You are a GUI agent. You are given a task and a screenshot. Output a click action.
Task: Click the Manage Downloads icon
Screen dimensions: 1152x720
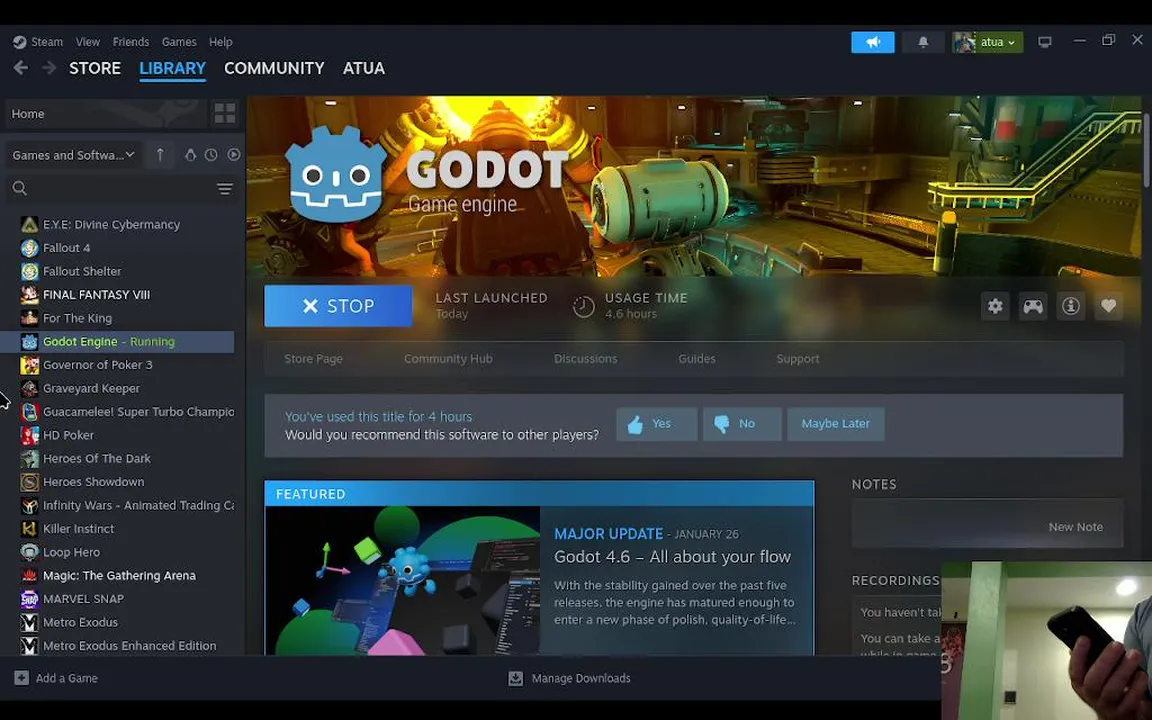516,678
